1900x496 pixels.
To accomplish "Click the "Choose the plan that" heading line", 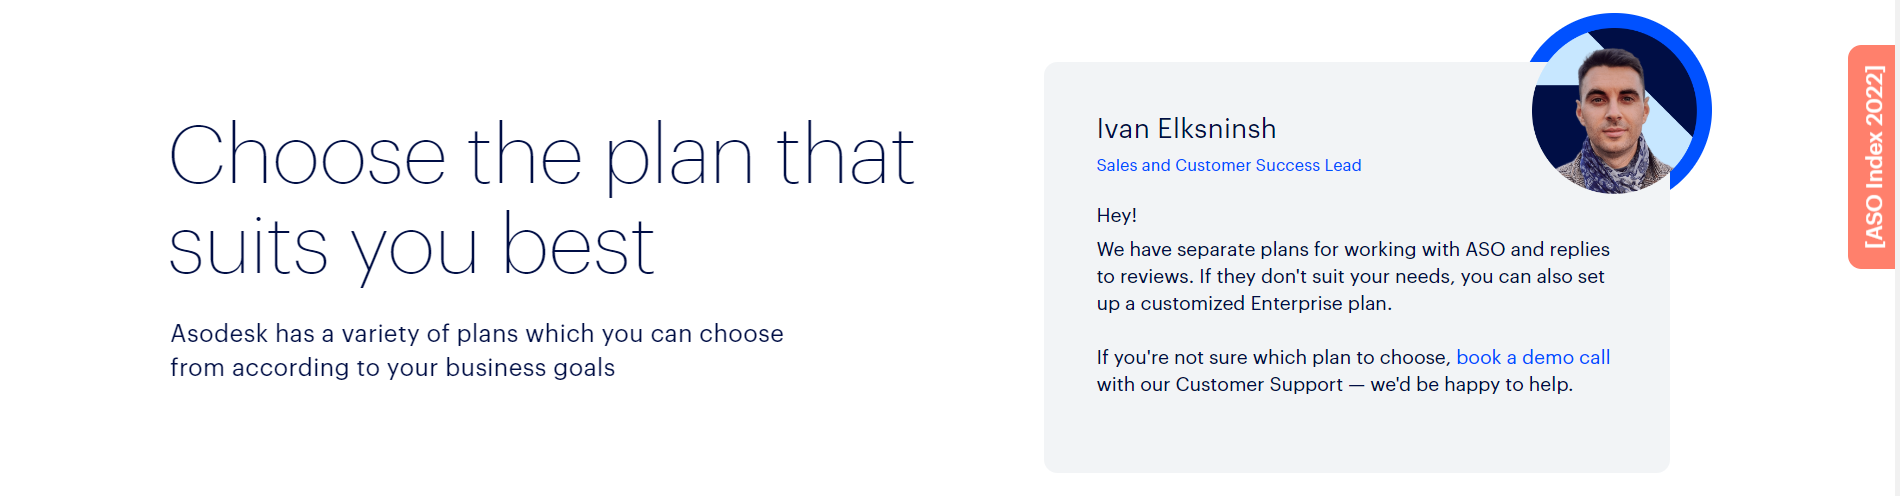I will coord(541,155).
